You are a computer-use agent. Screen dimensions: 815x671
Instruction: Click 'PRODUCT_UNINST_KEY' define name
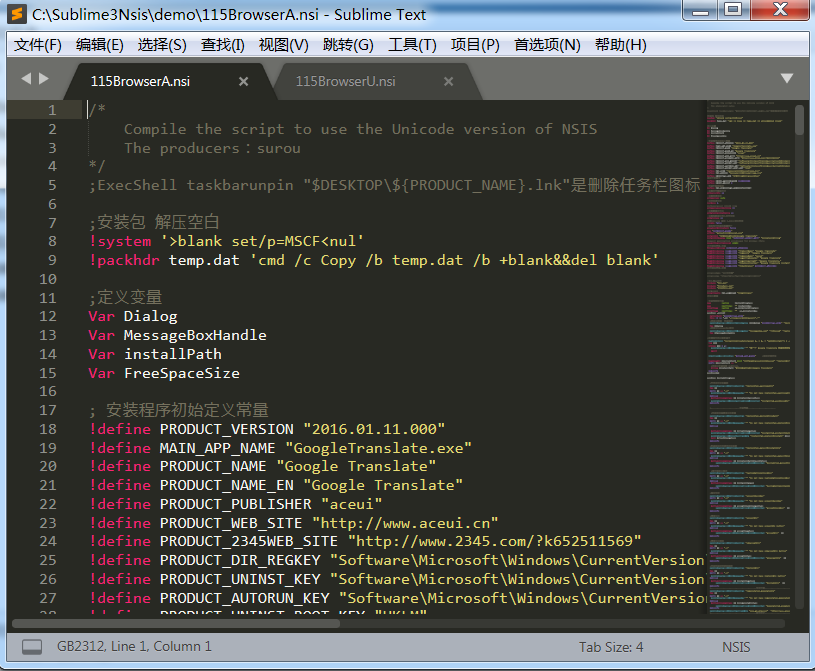[240, 580]
